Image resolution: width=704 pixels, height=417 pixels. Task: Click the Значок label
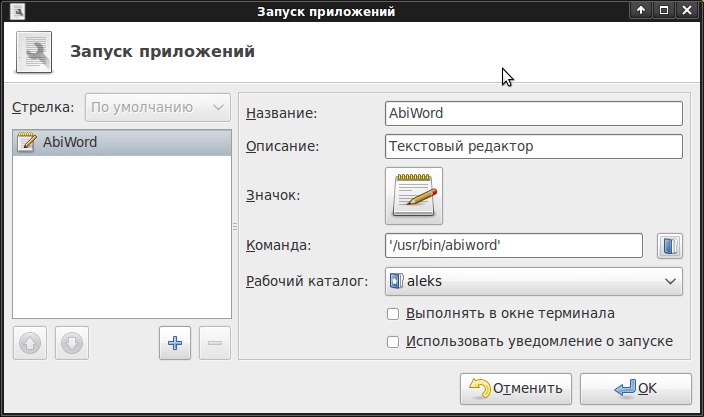coord(273,196)
